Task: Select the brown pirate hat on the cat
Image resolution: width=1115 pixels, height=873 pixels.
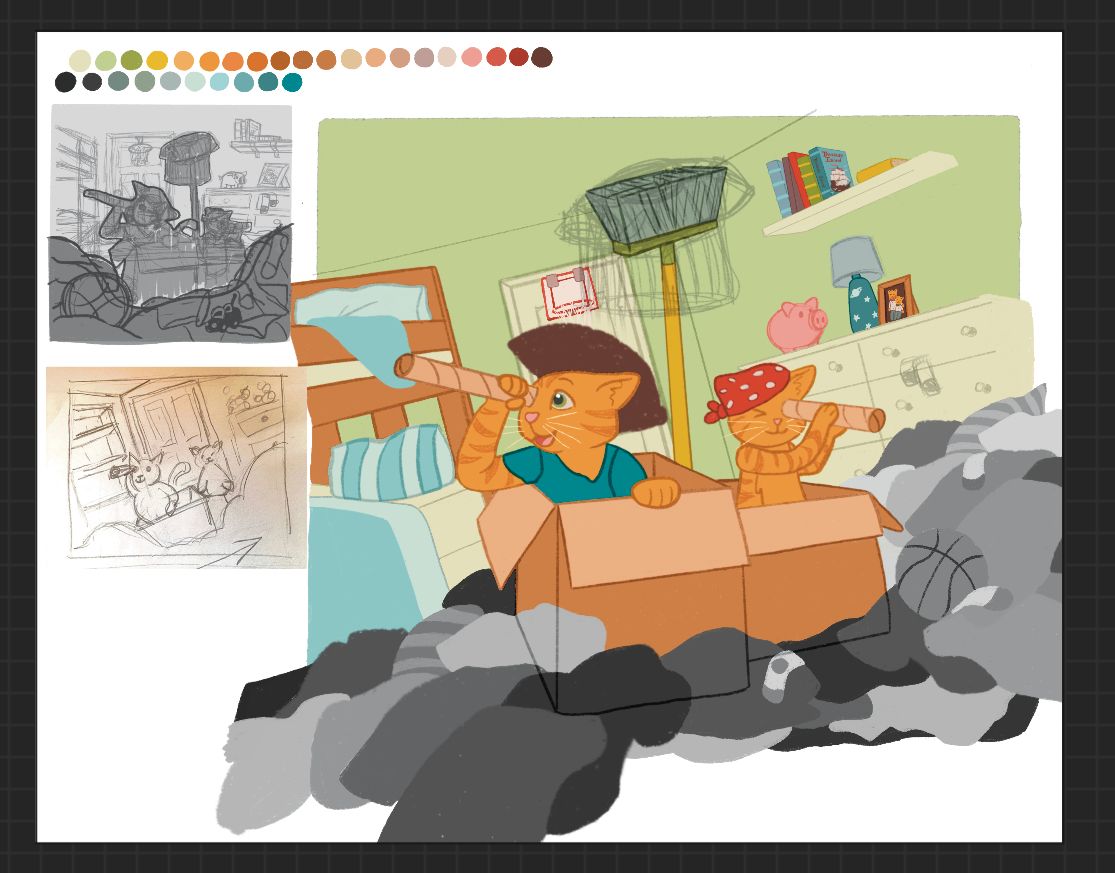Action: click(587, 369)
